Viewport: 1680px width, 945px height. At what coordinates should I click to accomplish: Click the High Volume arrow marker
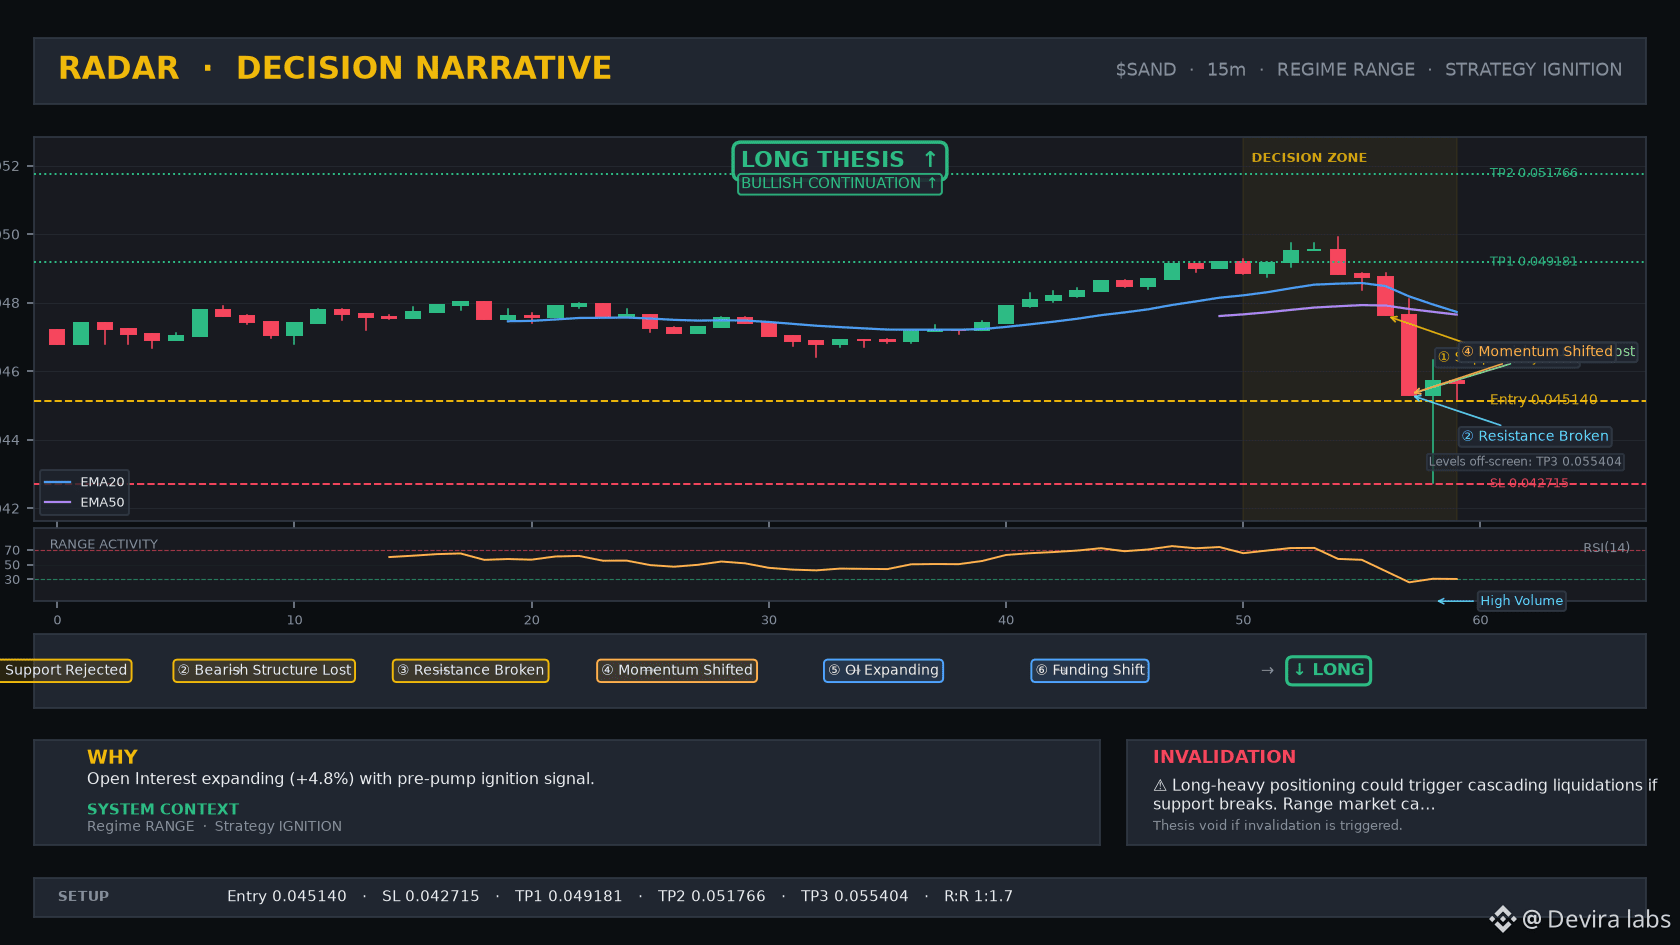pos(1455,601)
